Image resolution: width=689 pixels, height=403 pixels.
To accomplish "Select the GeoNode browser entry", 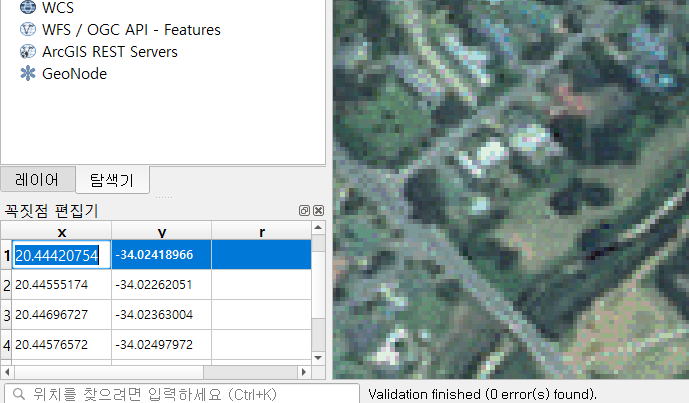I will (74, 74).
